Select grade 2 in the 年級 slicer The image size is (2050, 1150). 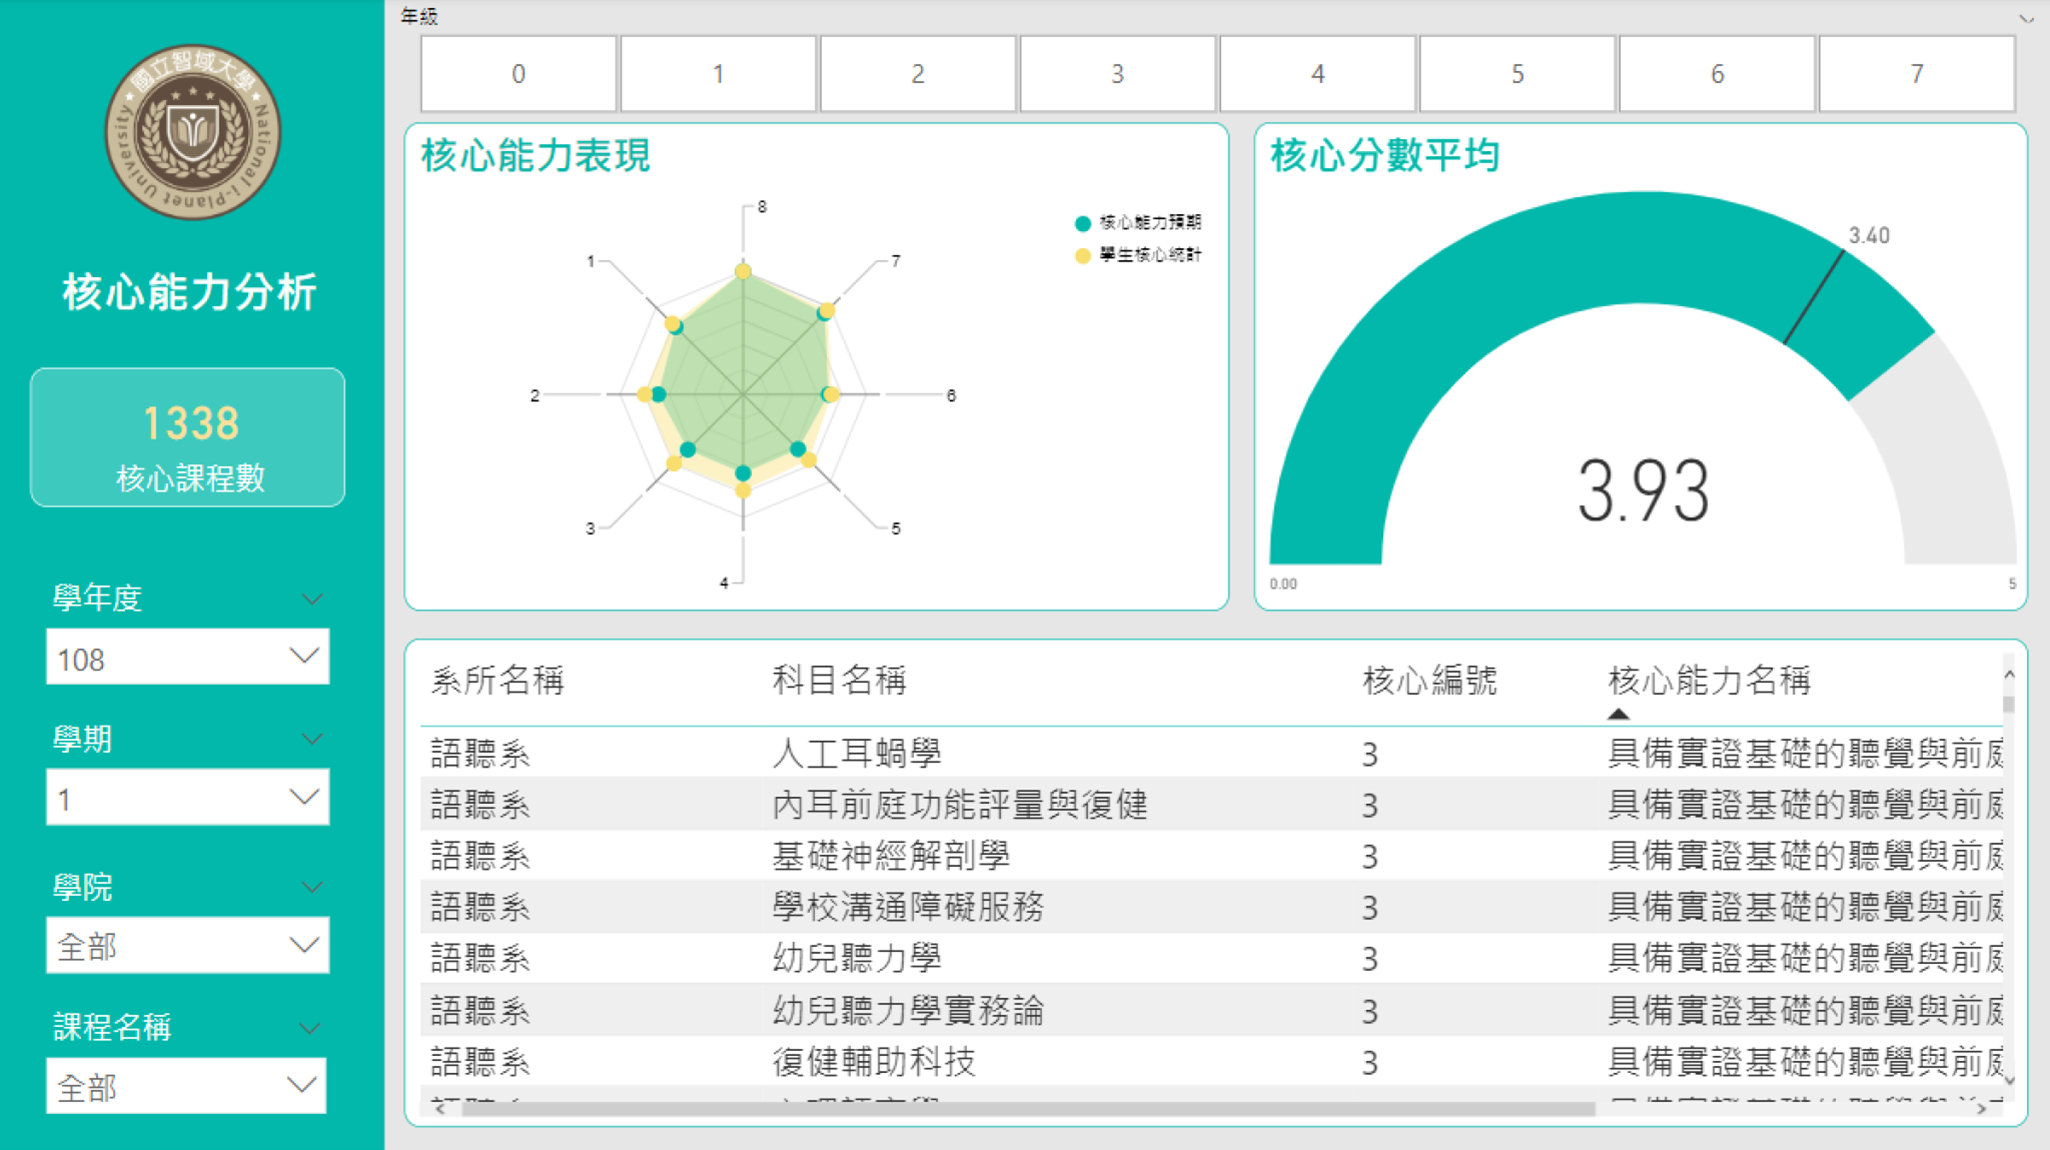click(x=918, y=74)
